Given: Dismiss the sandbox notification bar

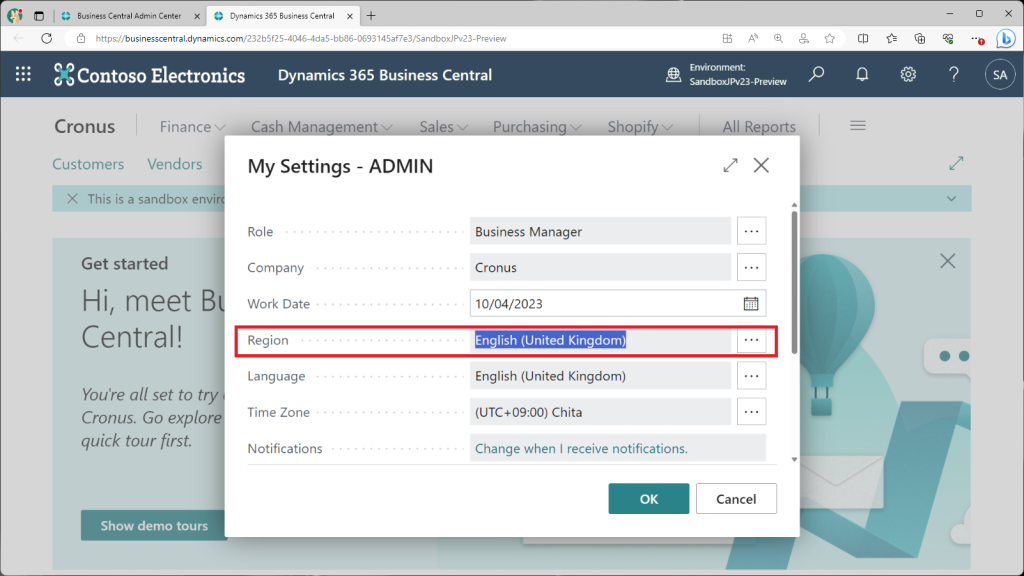Looking at the screenshot, I should tap(72, 199).
